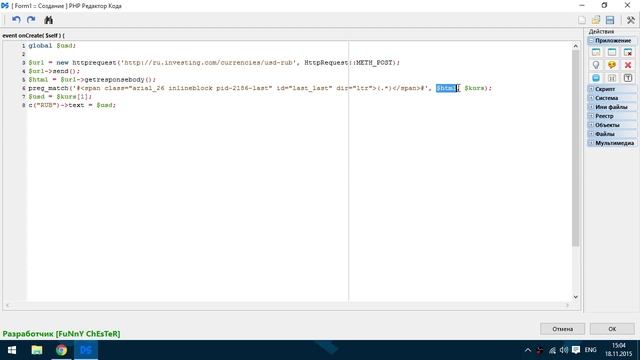Click the red X action icon

point(628,65)
